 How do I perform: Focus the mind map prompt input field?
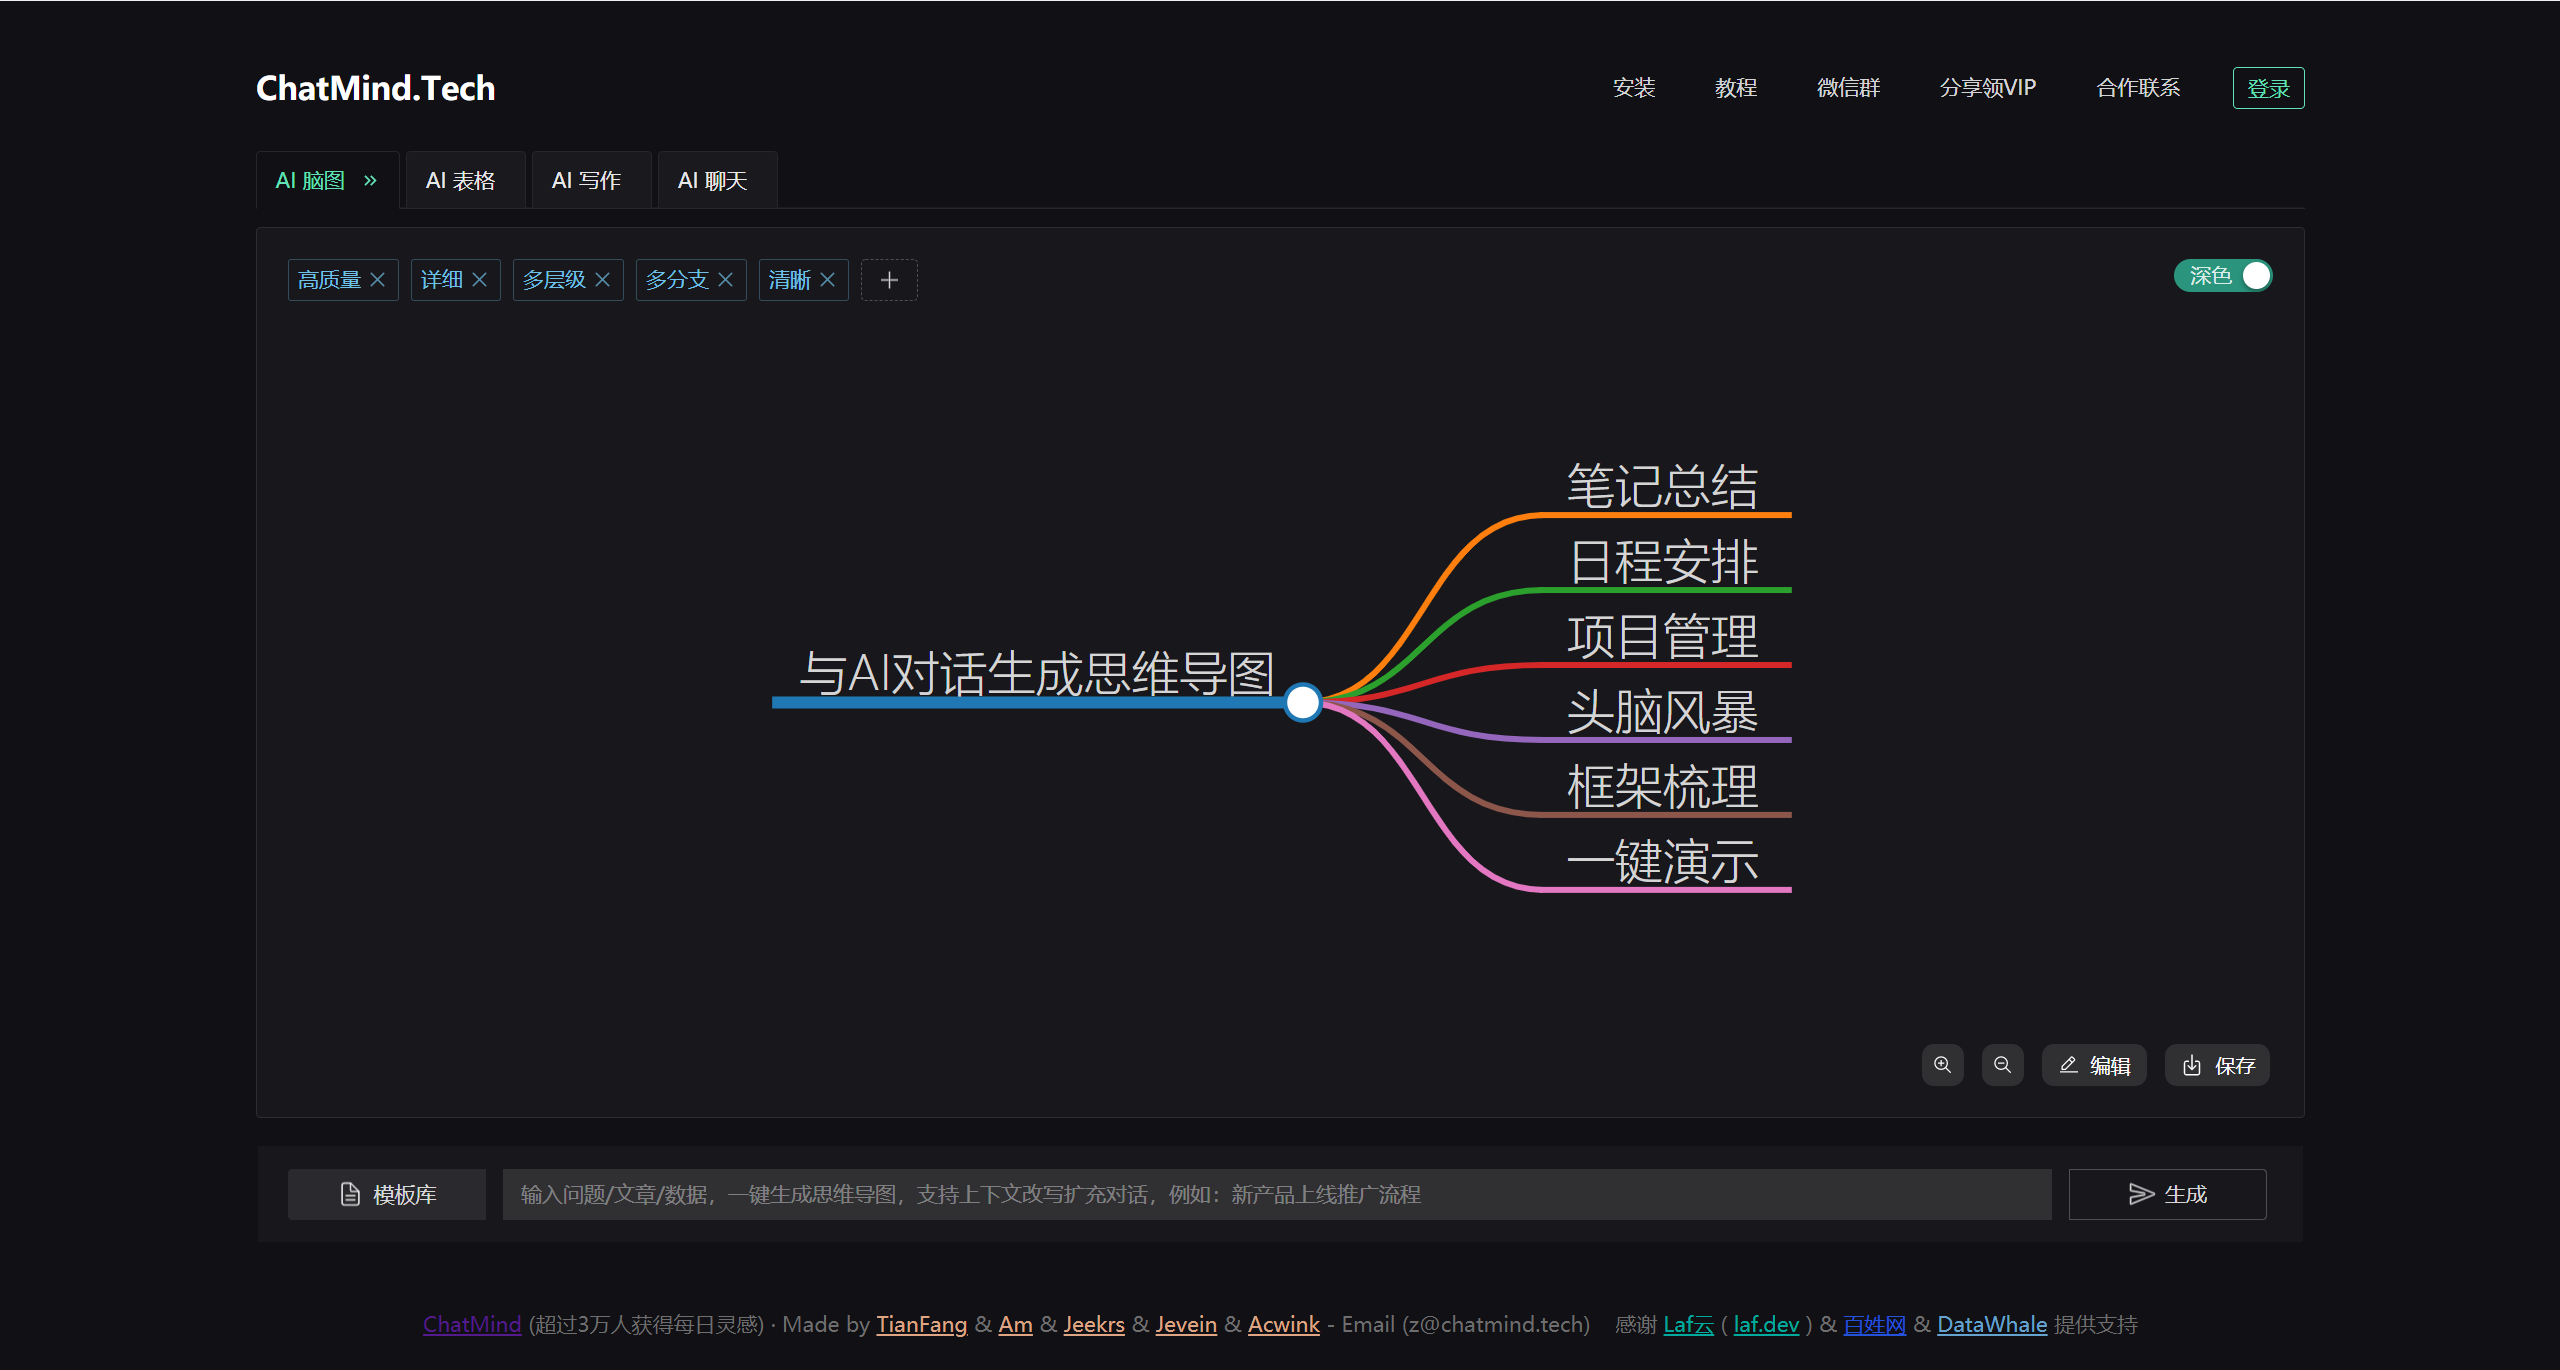1276,1194
